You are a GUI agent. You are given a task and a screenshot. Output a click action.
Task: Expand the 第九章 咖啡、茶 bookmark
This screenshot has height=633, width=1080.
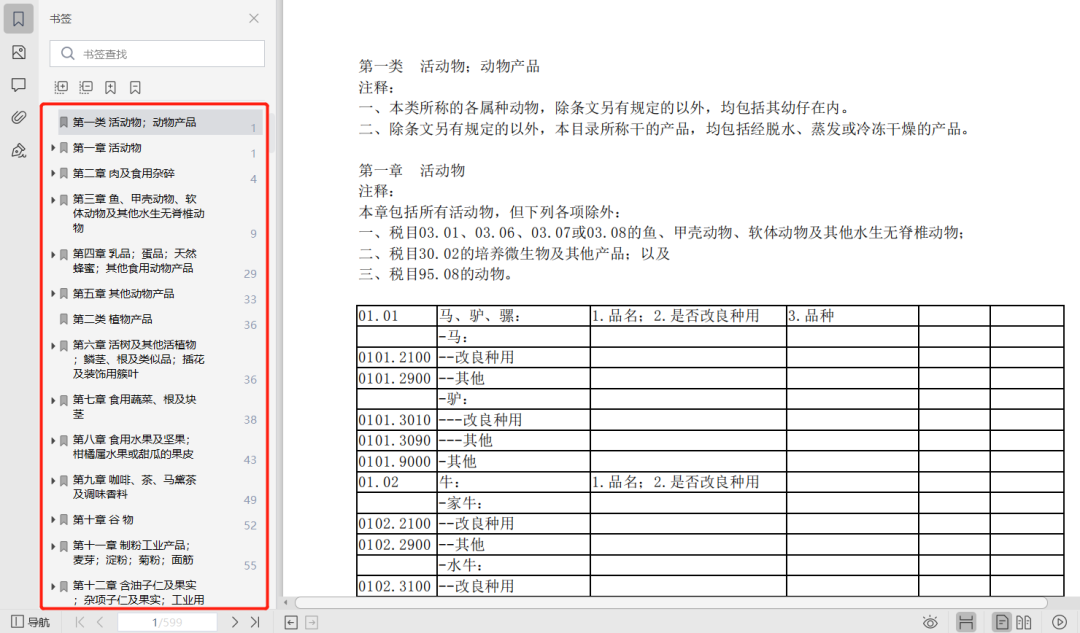click(53, 479)
